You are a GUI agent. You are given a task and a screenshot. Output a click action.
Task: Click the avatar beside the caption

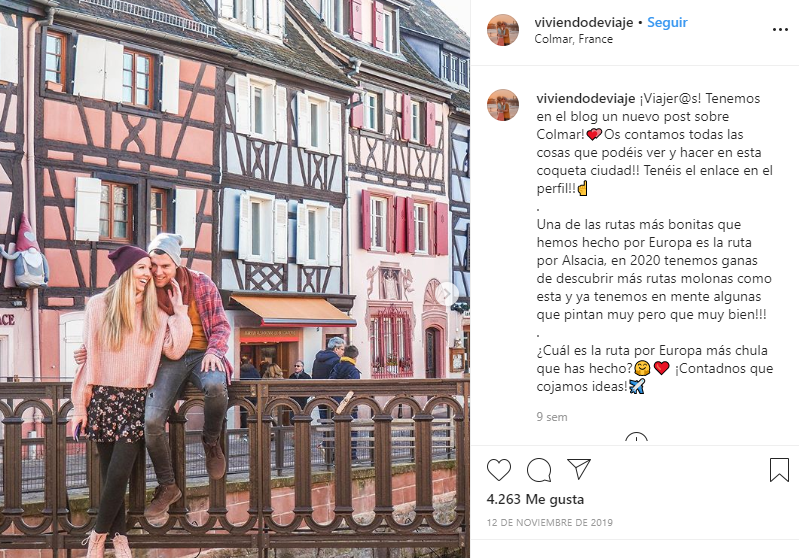(x=502, y=105)
